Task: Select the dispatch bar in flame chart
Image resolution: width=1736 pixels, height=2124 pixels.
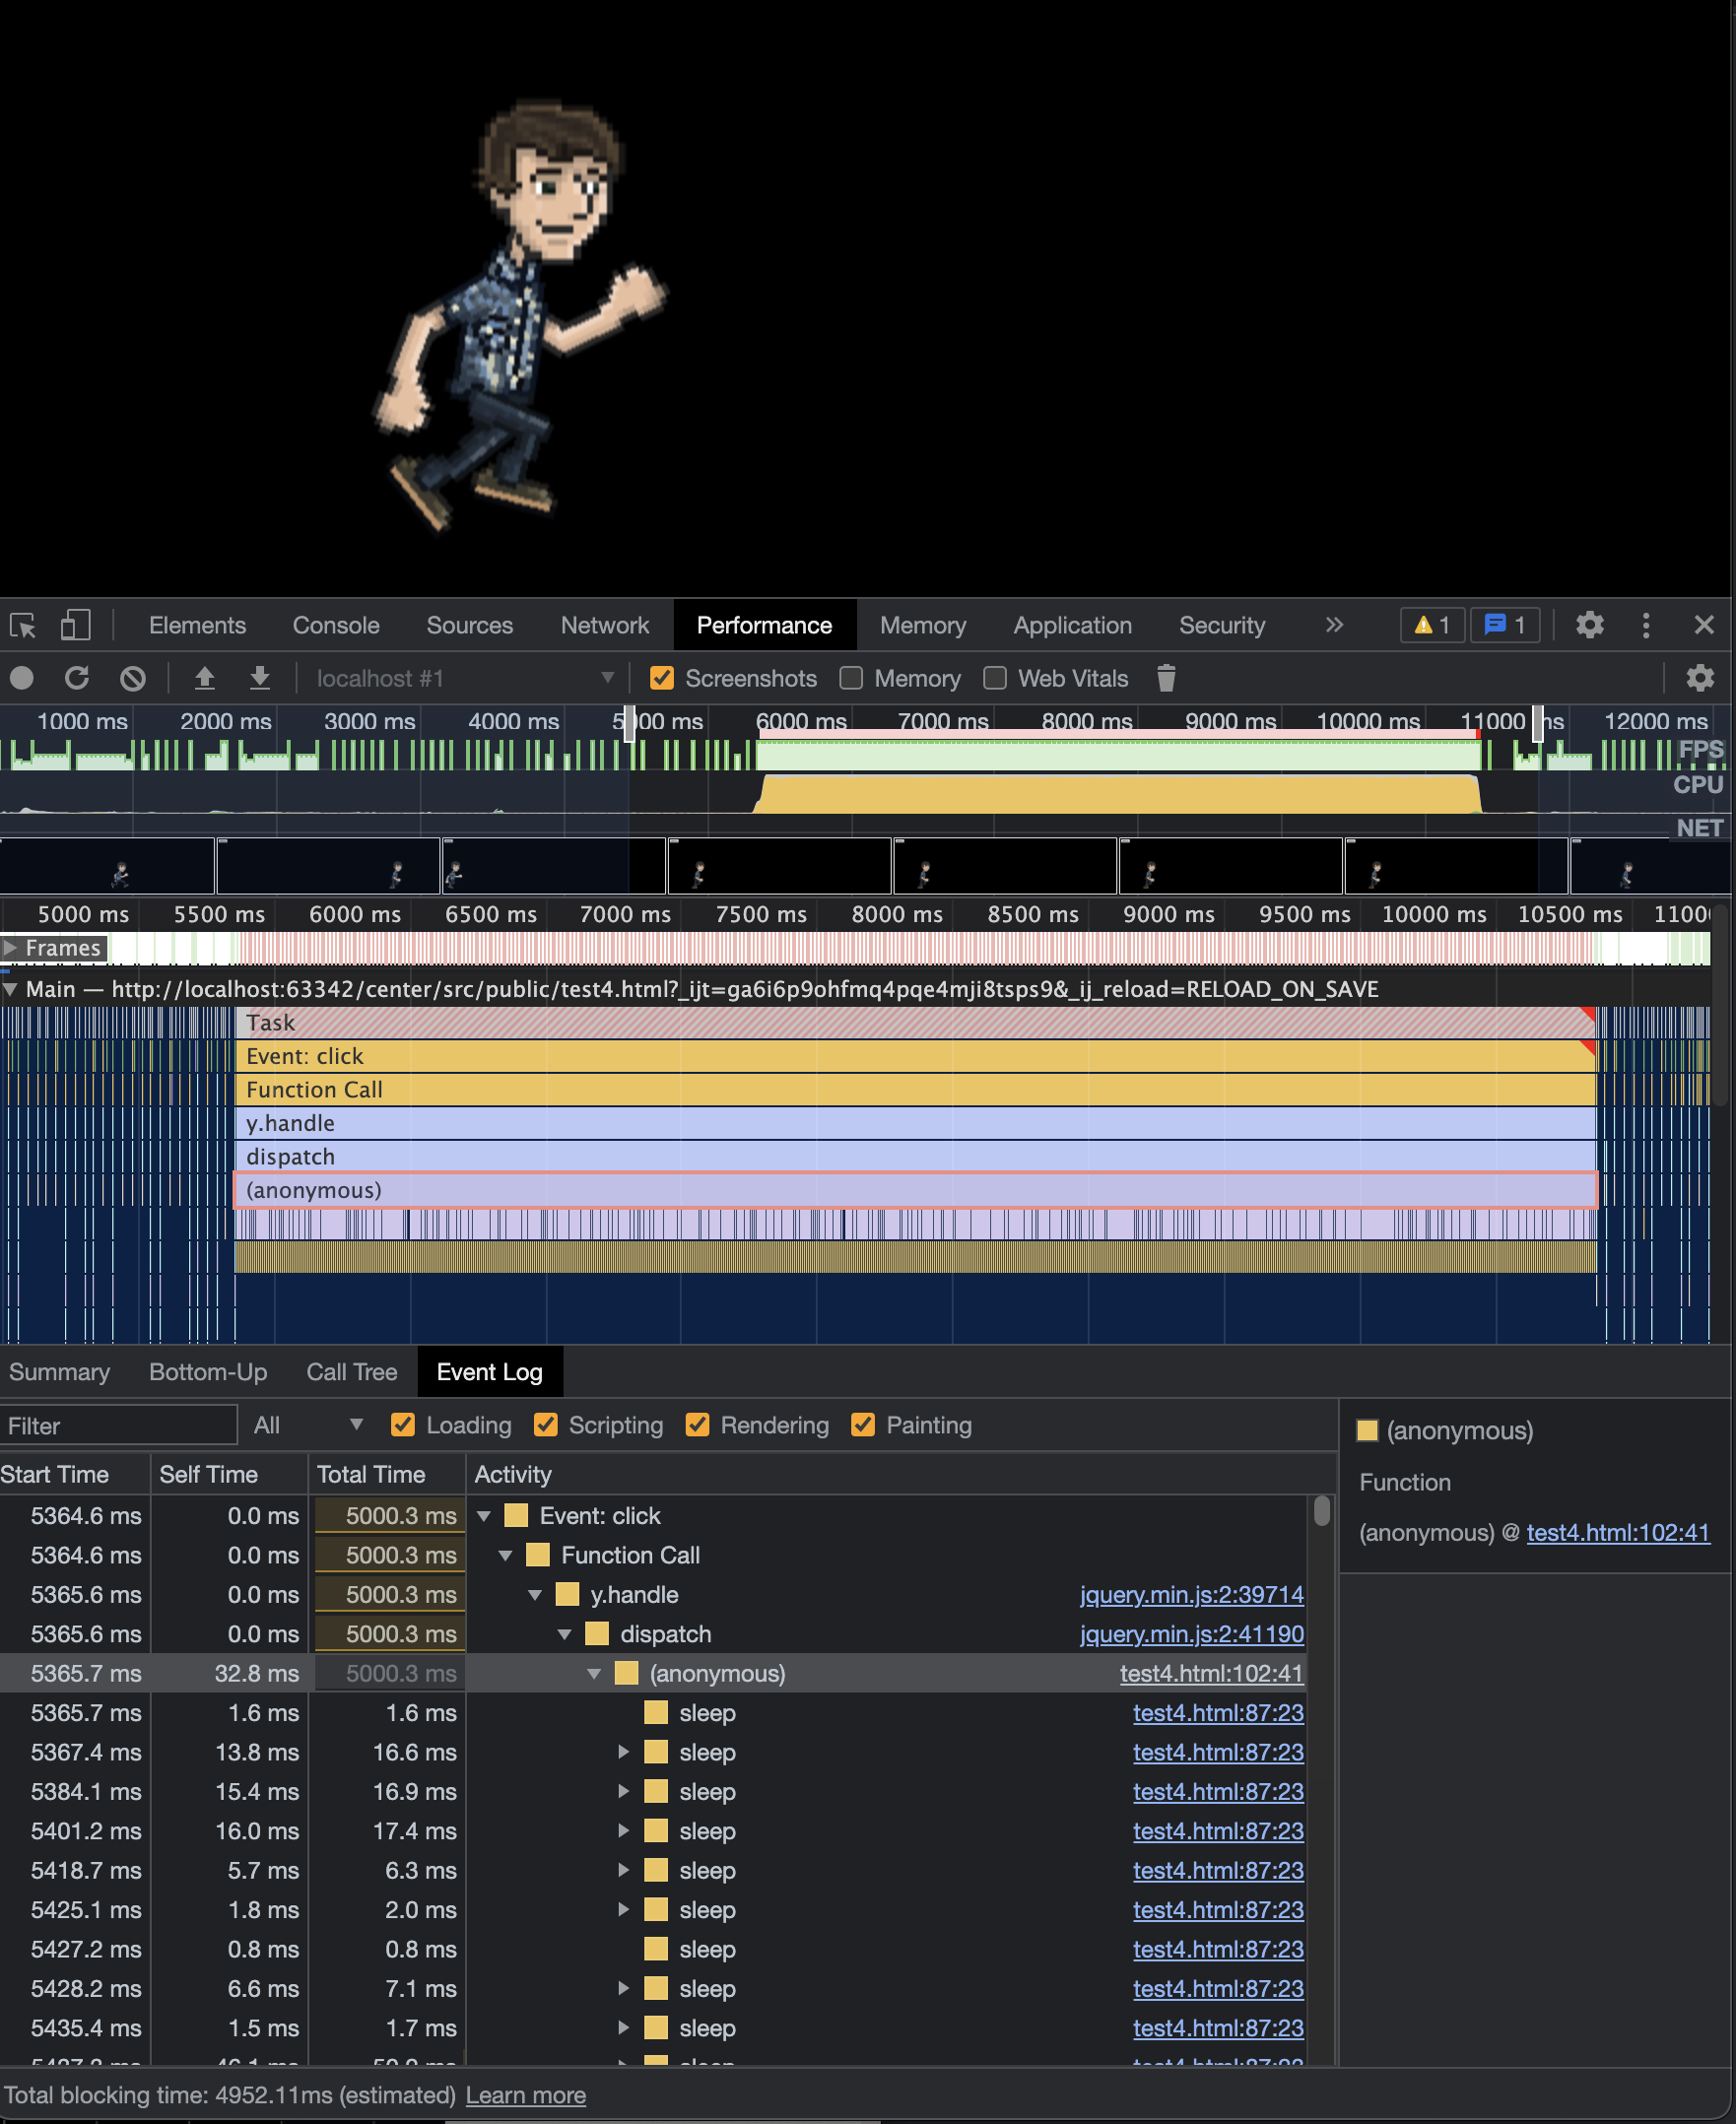Action: [916, 1156]
